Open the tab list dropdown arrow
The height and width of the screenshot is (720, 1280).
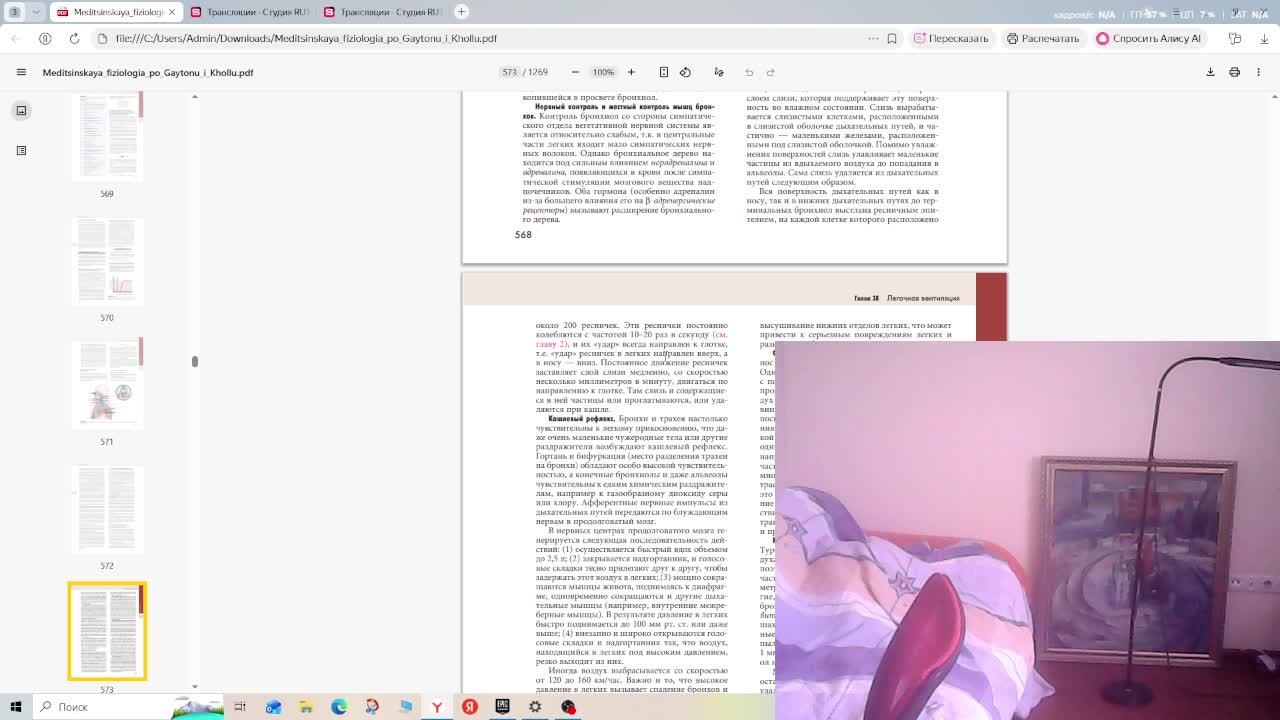(x=36, y=12)
